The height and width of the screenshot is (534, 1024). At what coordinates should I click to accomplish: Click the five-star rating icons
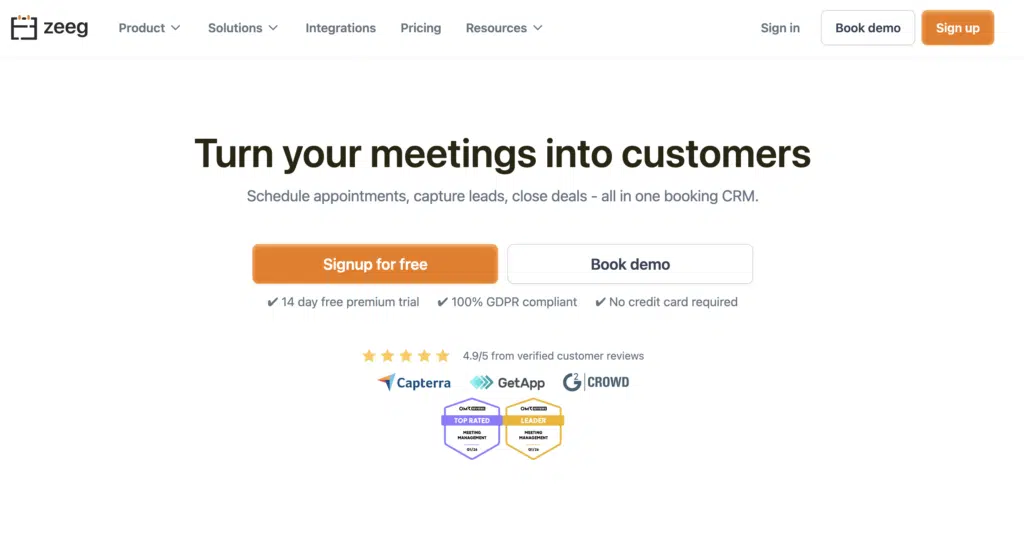[406, 356]
